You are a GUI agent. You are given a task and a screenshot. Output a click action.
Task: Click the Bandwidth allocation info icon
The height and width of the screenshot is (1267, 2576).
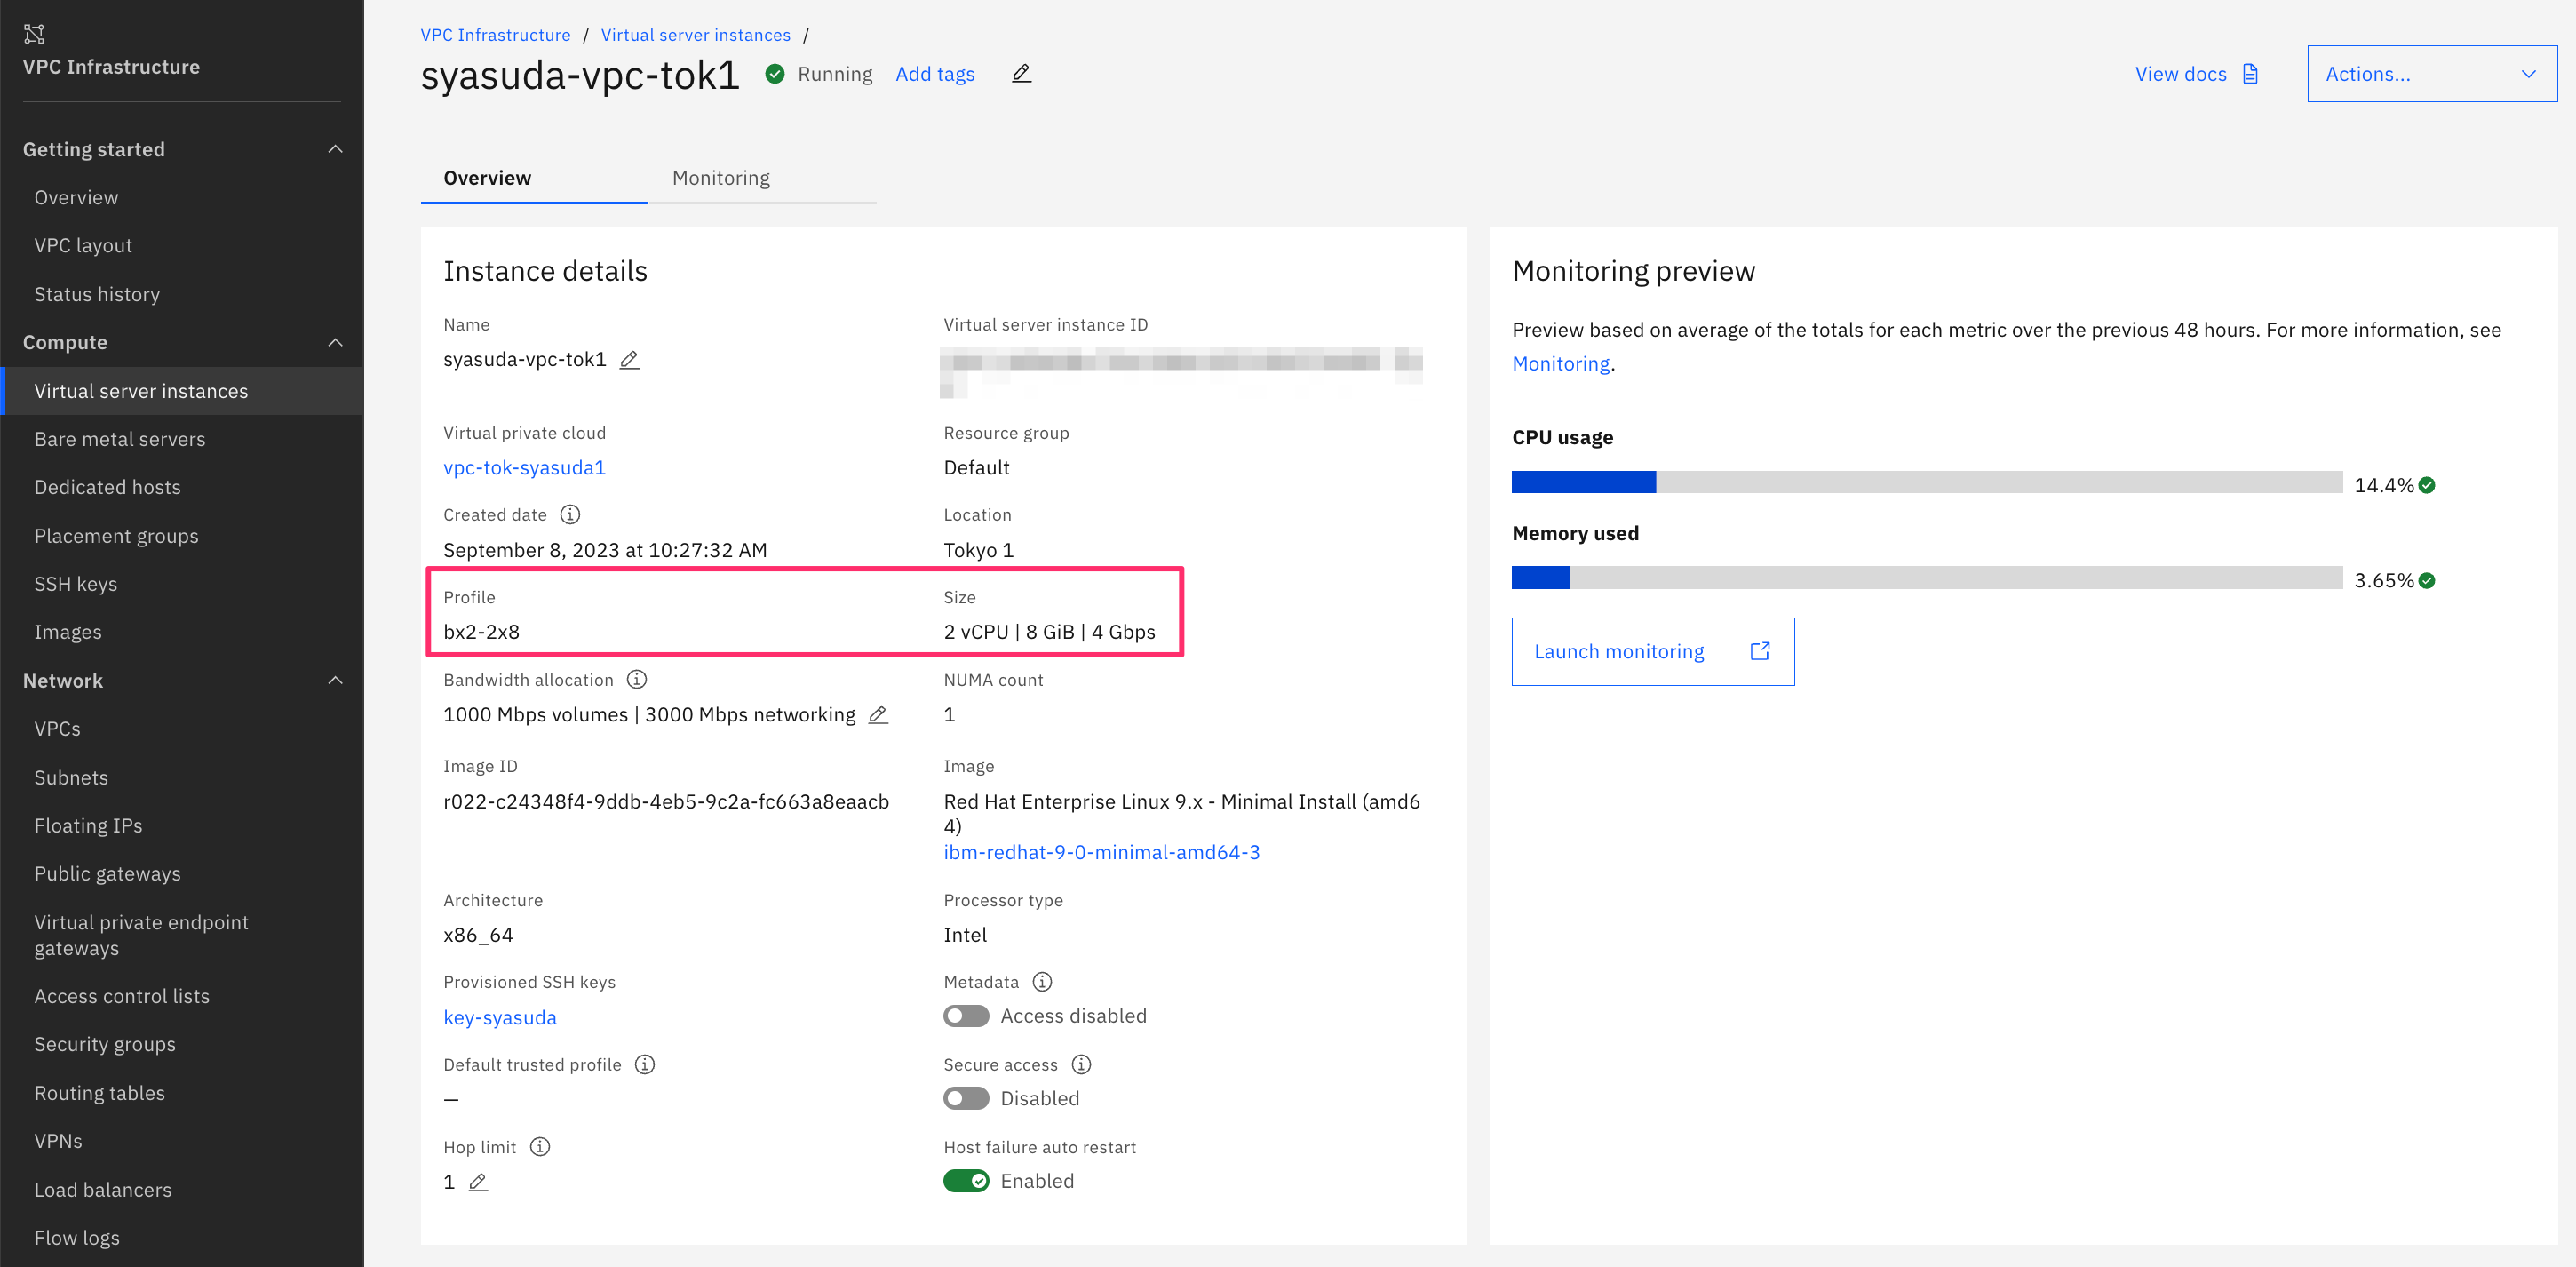click(x=637, y=680)
